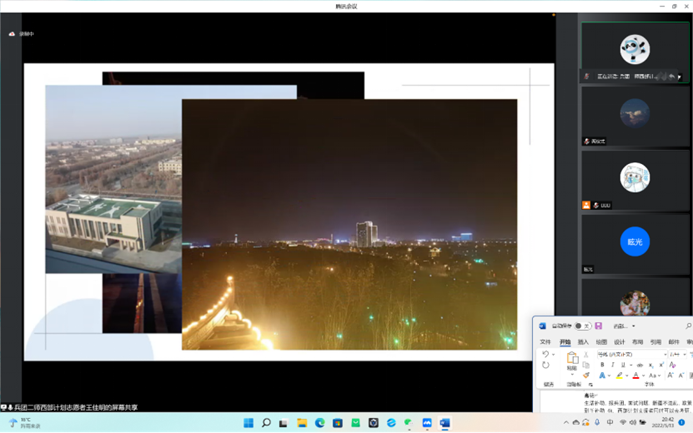Click the Format Painter brush icon
The height and width of the screenshot is (433, 693).
point(586,376)
